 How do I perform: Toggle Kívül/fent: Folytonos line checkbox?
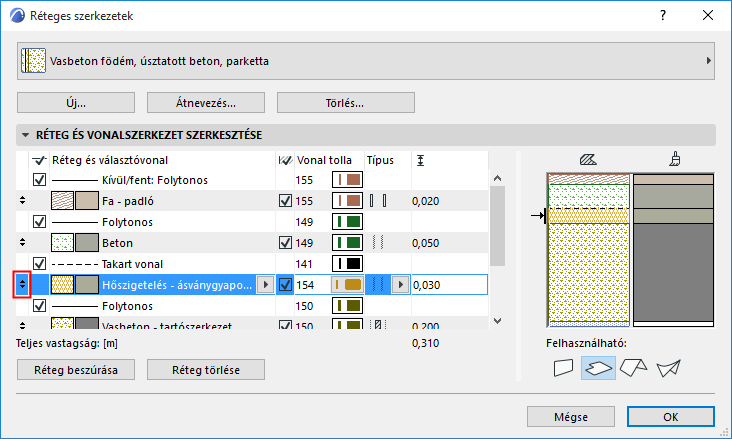[x=40, y=180]
